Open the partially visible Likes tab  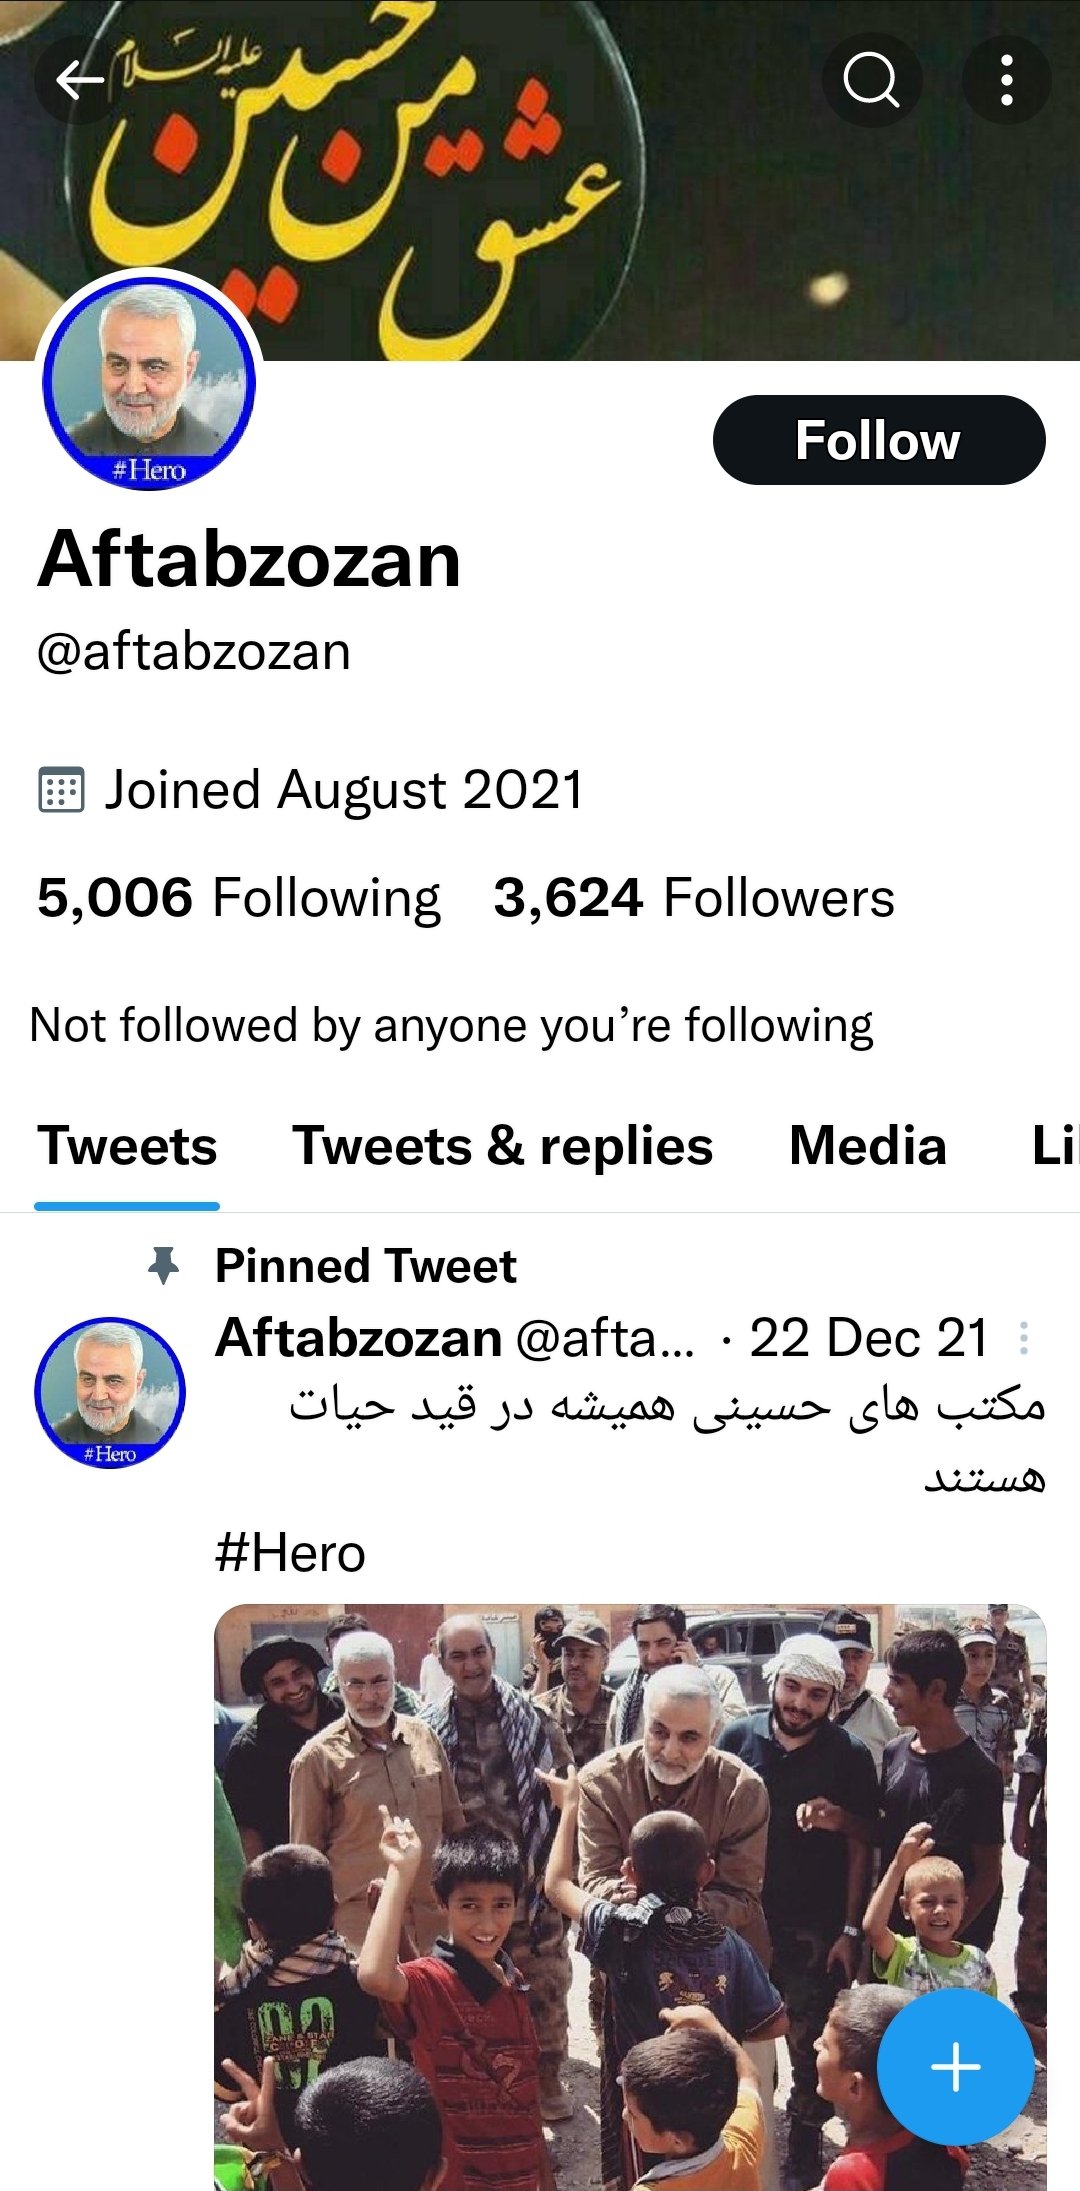(x=1055, y=1146)
